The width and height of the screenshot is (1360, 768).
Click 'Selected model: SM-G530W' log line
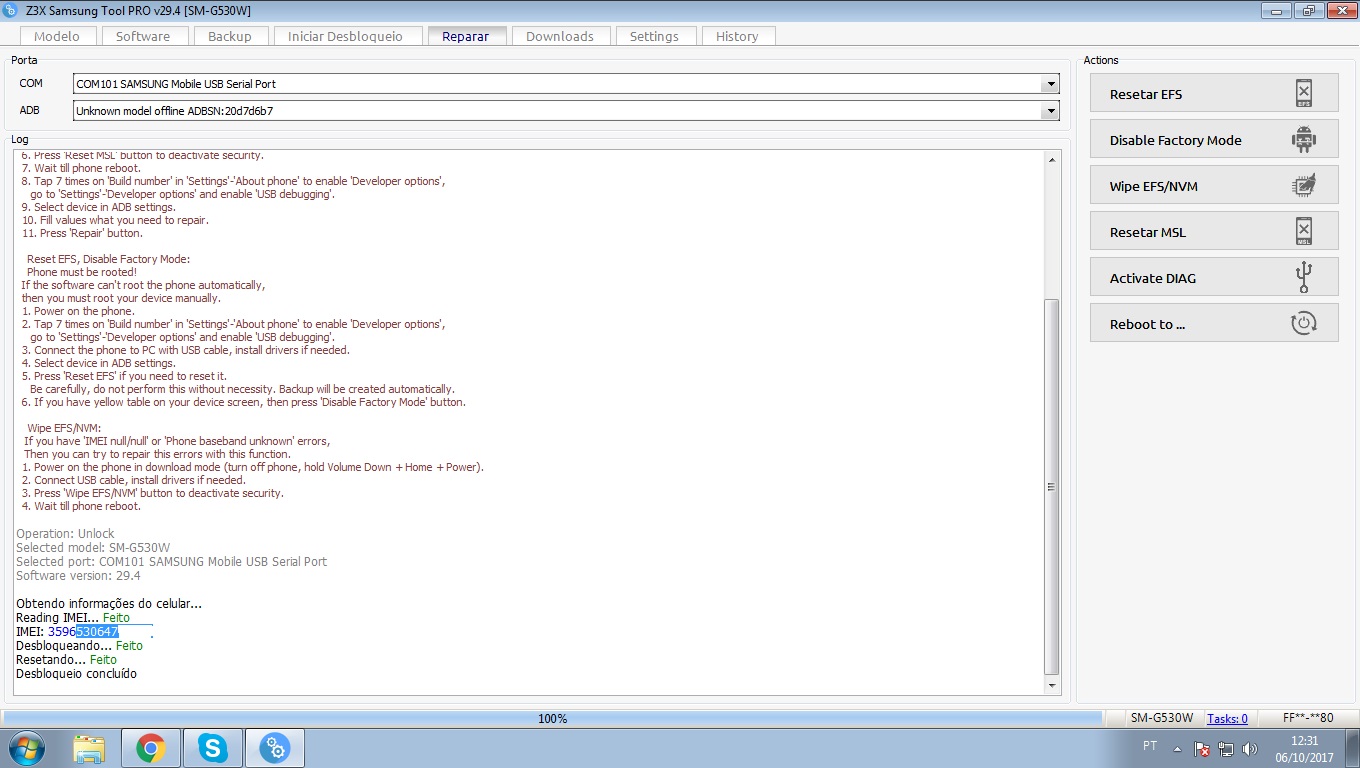pyautogui.click(x=93, y=547)
